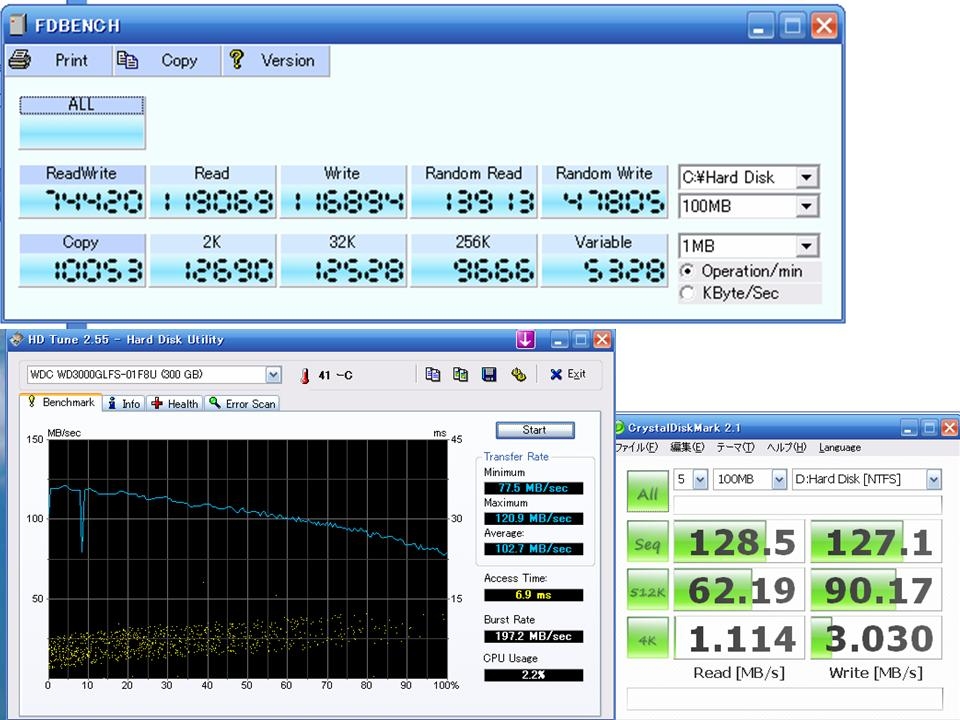
Task: Click HD Tune's copy screenshot icon
Action: pos(460,375)
